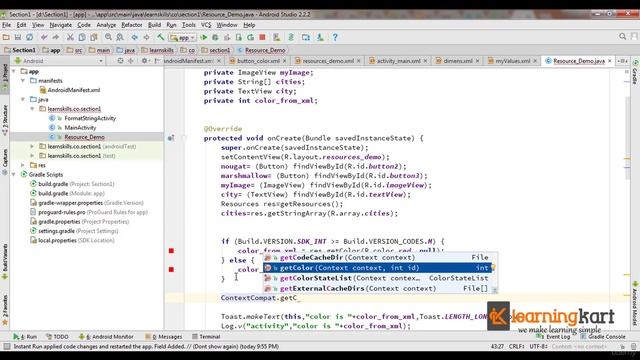Open the File menu

7,25
